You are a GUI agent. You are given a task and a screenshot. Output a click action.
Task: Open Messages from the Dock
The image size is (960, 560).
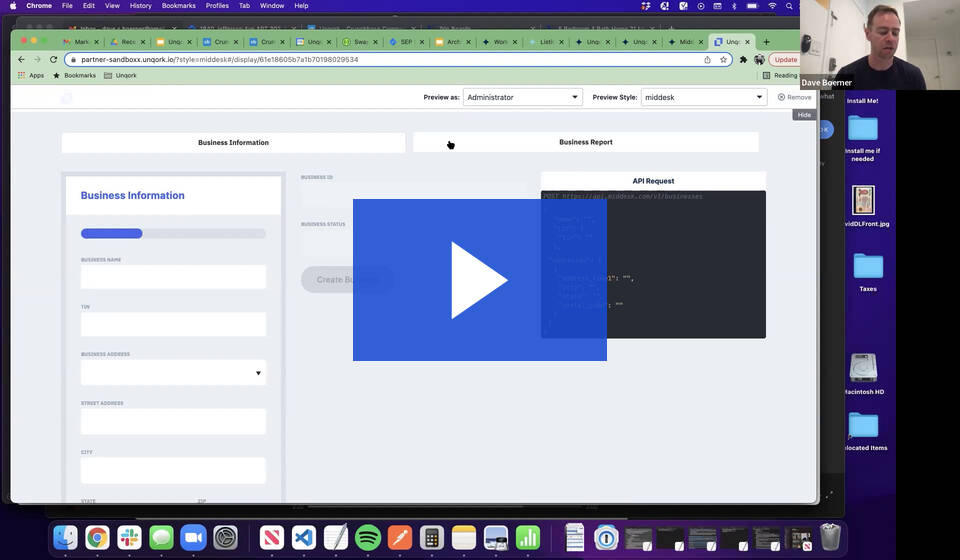(162, 538)
